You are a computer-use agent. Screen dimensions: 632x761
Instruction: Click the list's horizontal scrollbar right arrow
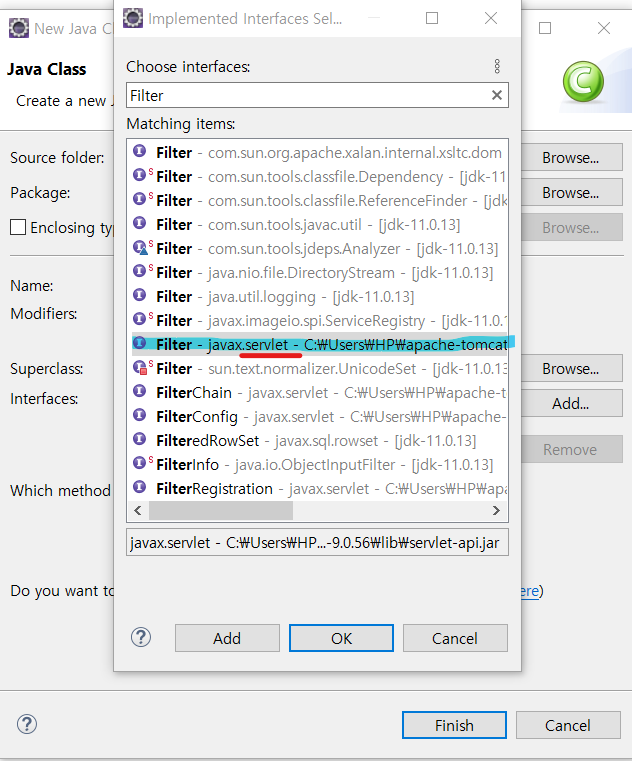coord(496,510)
